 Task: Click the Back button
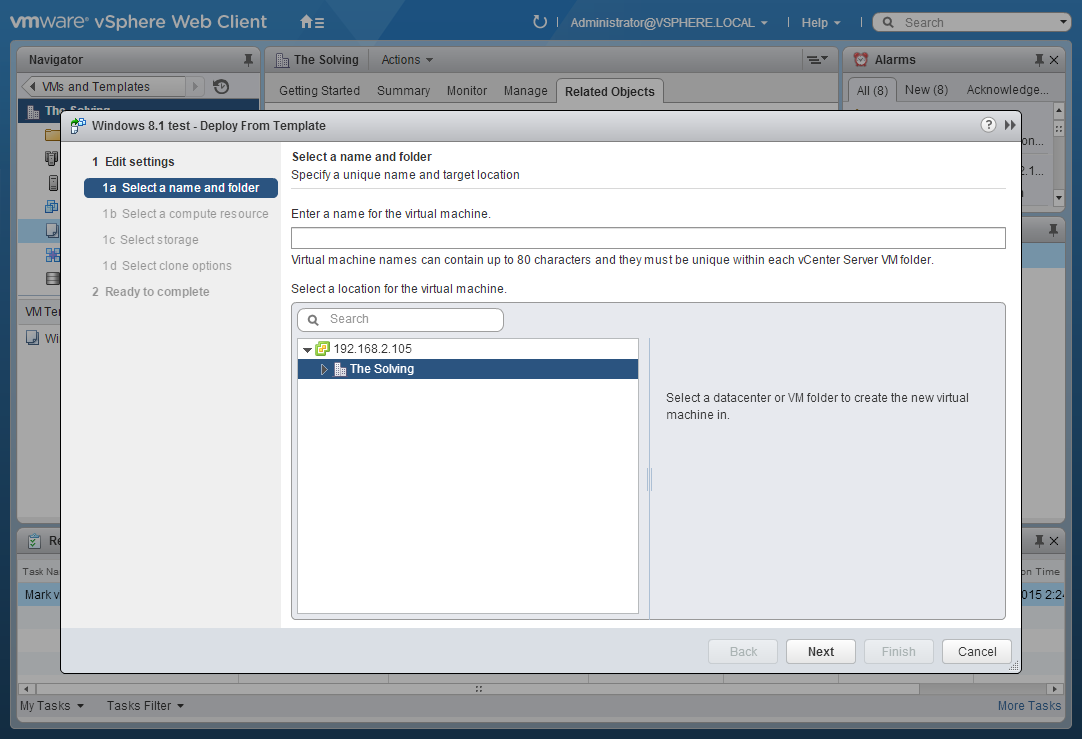pos(743,651)
